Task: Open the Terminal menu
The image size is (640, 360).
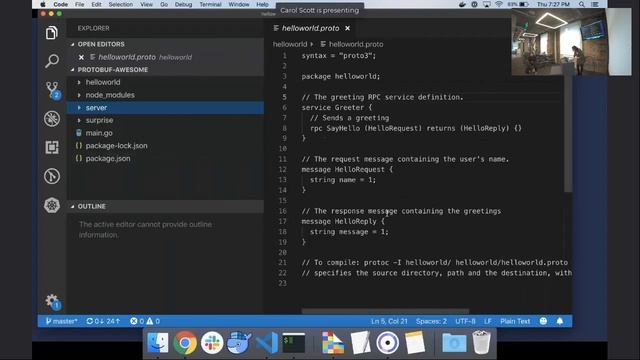Action: click(x=210, y=4)
